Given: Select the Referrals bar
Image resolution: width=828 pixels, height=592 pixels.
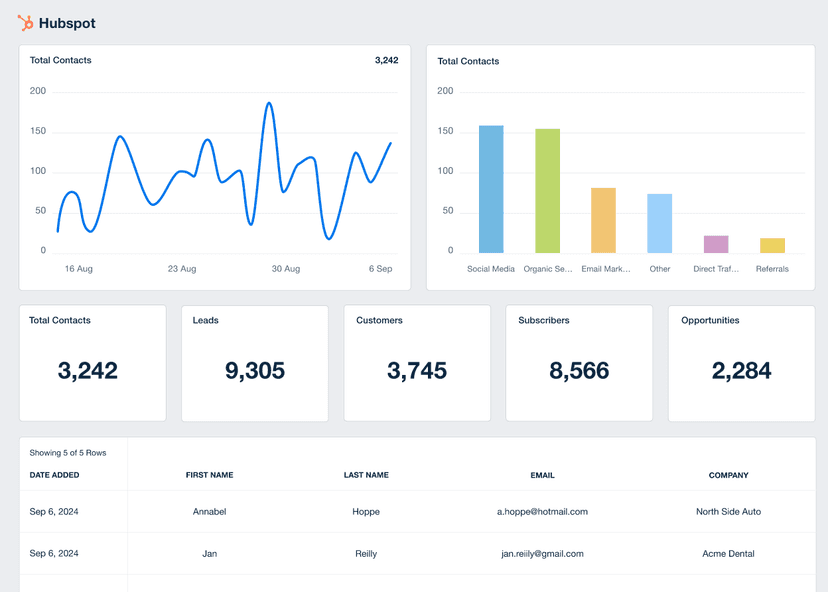Looking at the screenshot, I should 771,244.
